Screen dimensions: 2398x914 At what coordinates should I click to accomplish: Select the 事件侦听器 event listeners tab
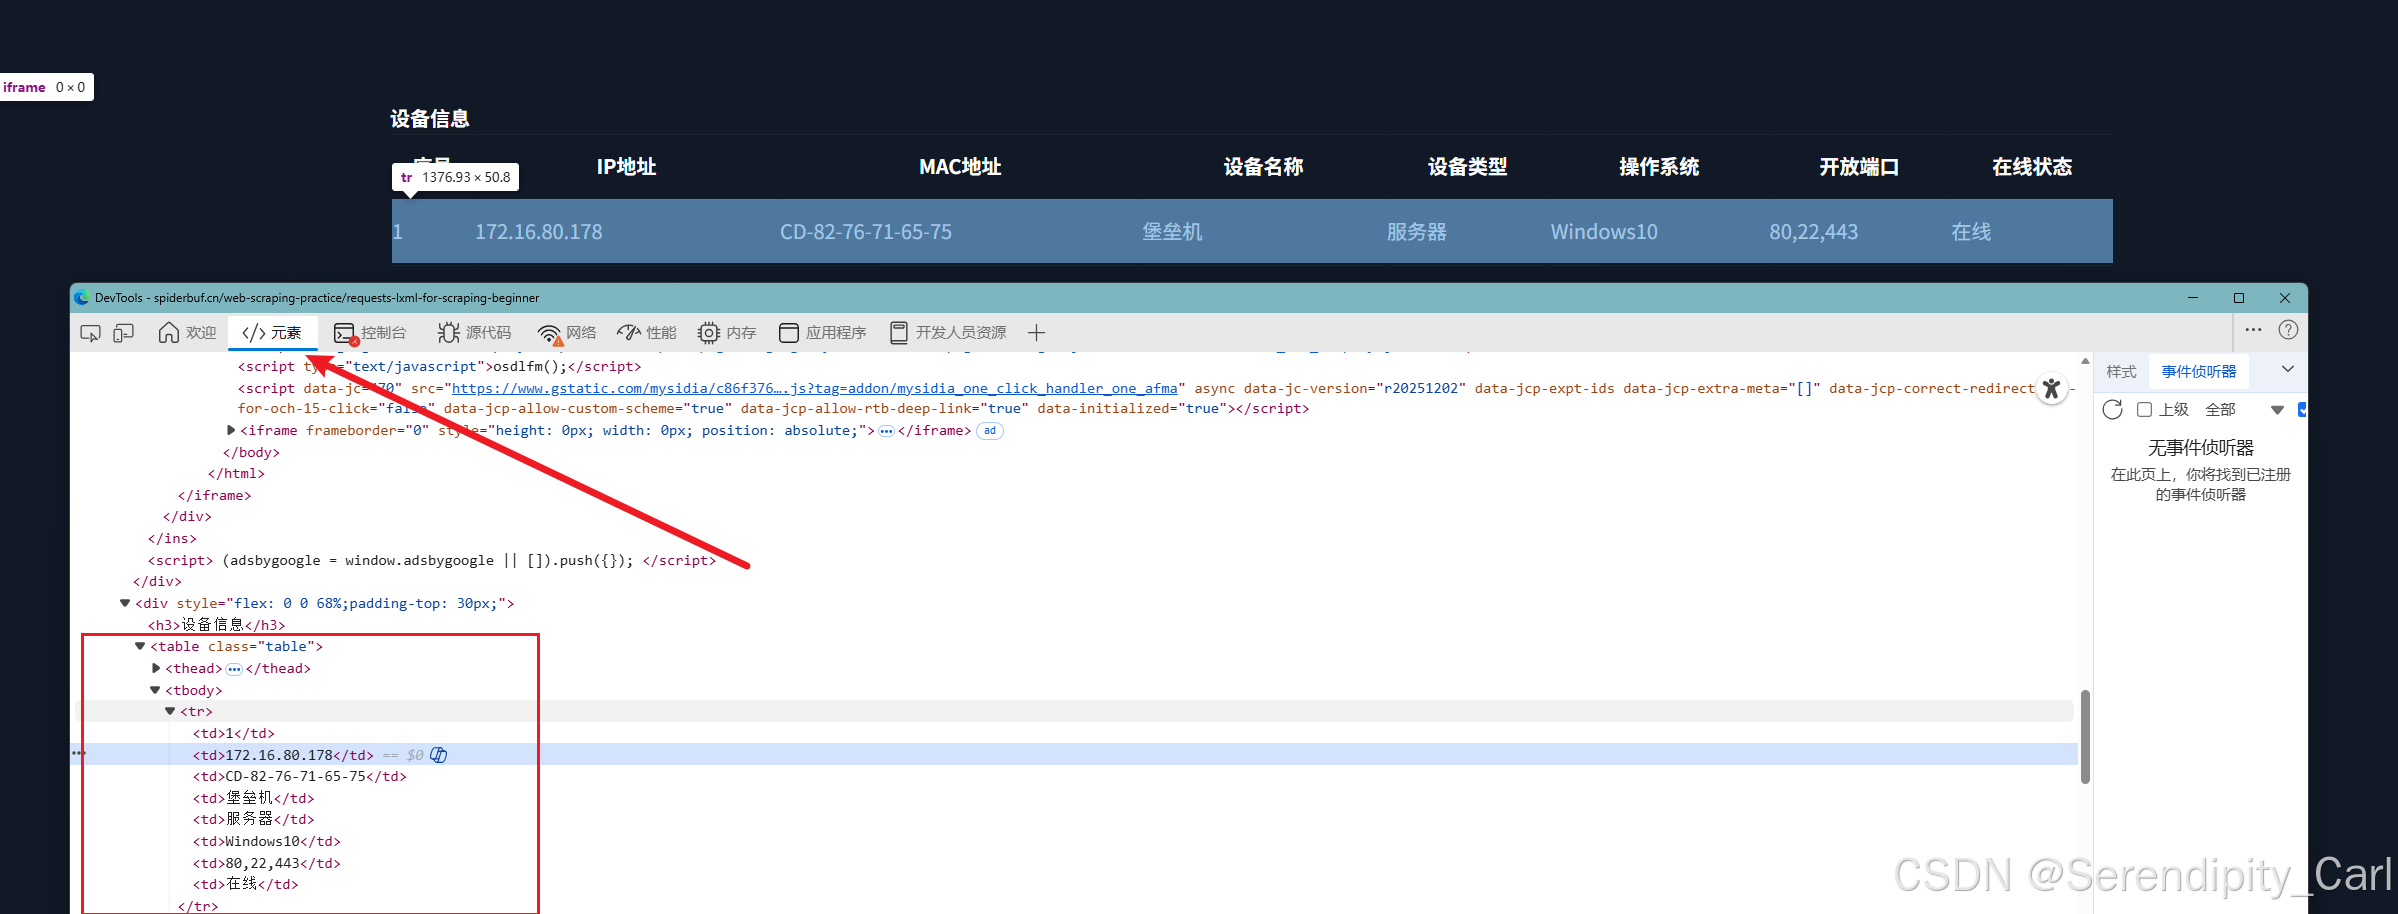click(2199, 372)
